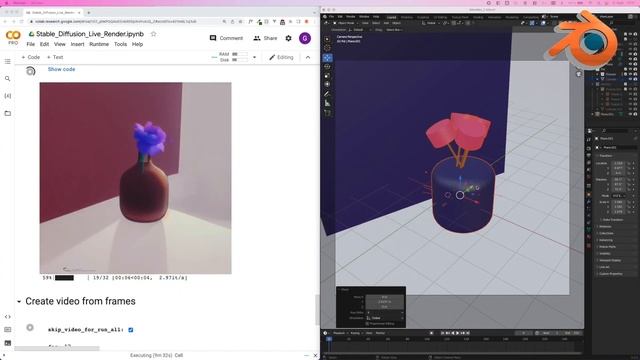The height and width of the screenshot is (360, 640).
Task: Open Tools menu in Colab
Action: pos(120,44)
